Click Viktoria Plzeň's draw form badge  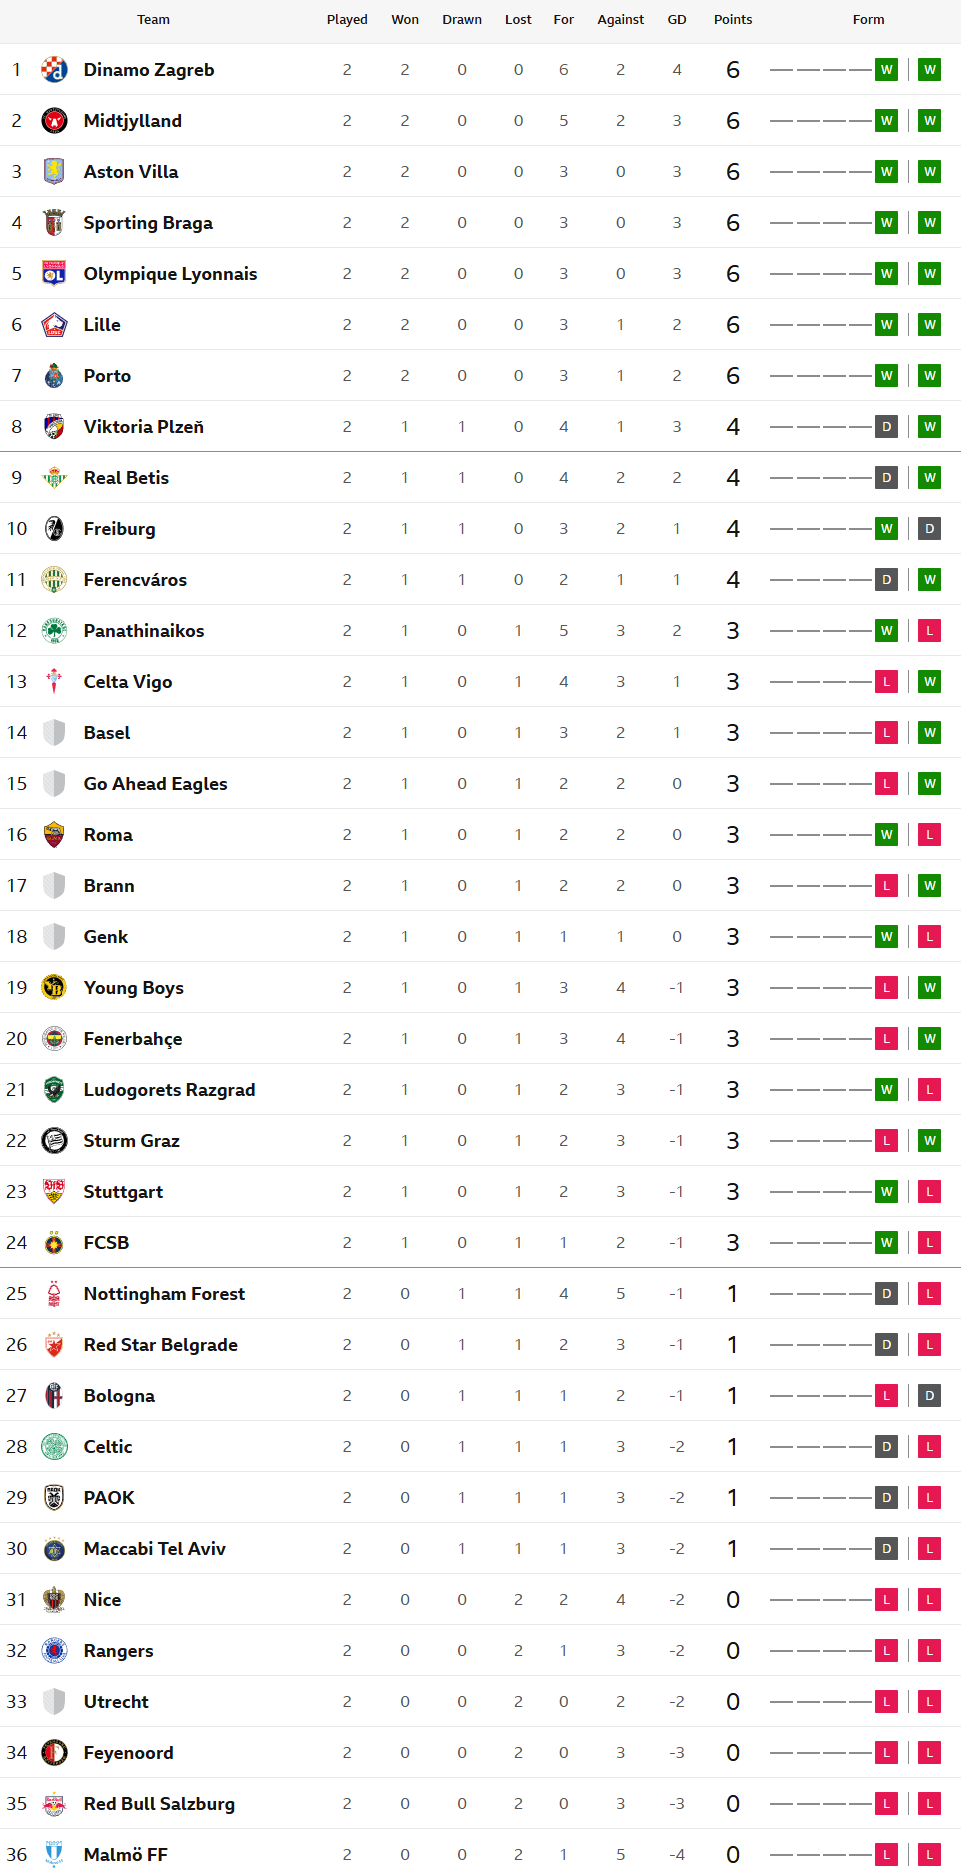click(x=886, y=427)
